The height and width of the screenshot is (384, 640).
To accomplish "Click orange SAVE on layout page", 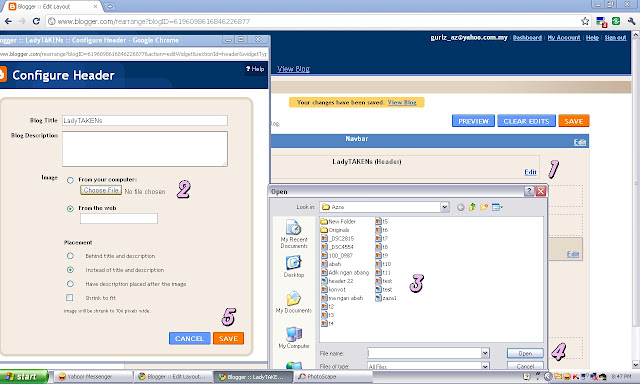I will pos(573,121).
